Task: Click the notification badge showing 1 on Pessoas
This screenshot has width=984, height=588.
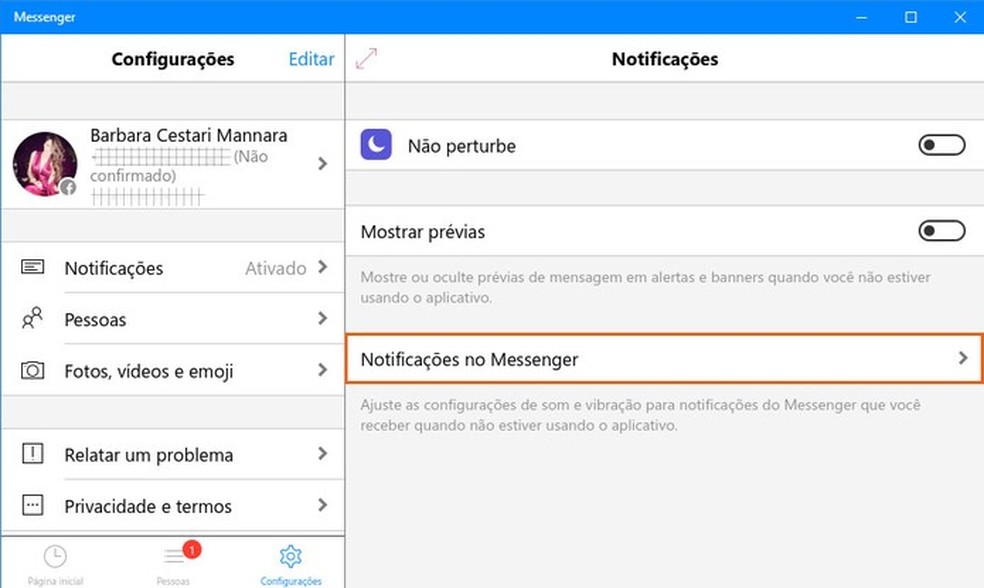Action: [x=190, y=548]
